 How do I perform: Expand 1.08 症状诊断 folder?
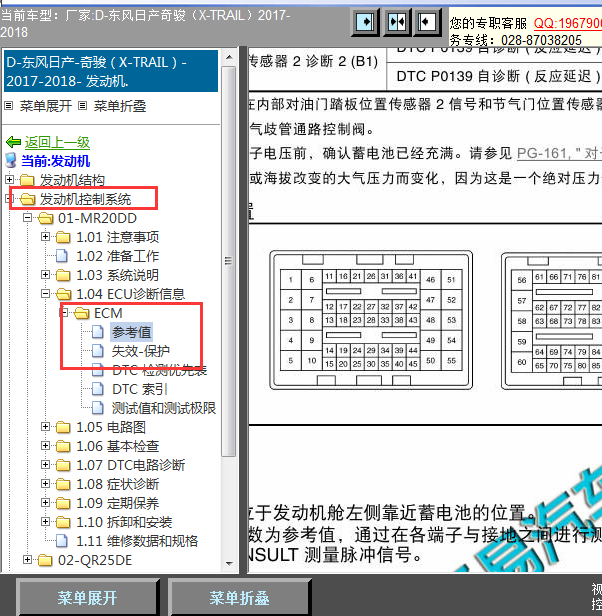[x=46, y=484]
